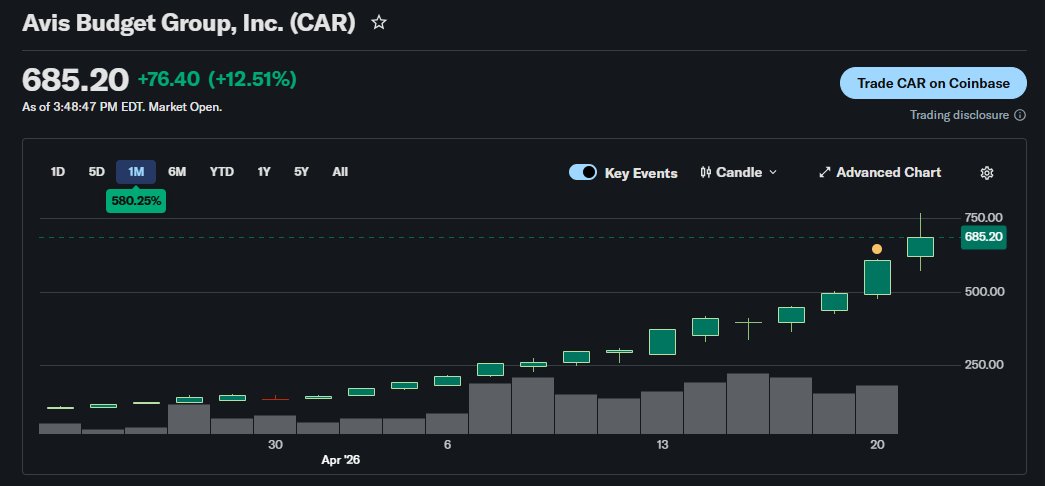
Task: Select the 5Y time range tab
Action: [301, 172]
